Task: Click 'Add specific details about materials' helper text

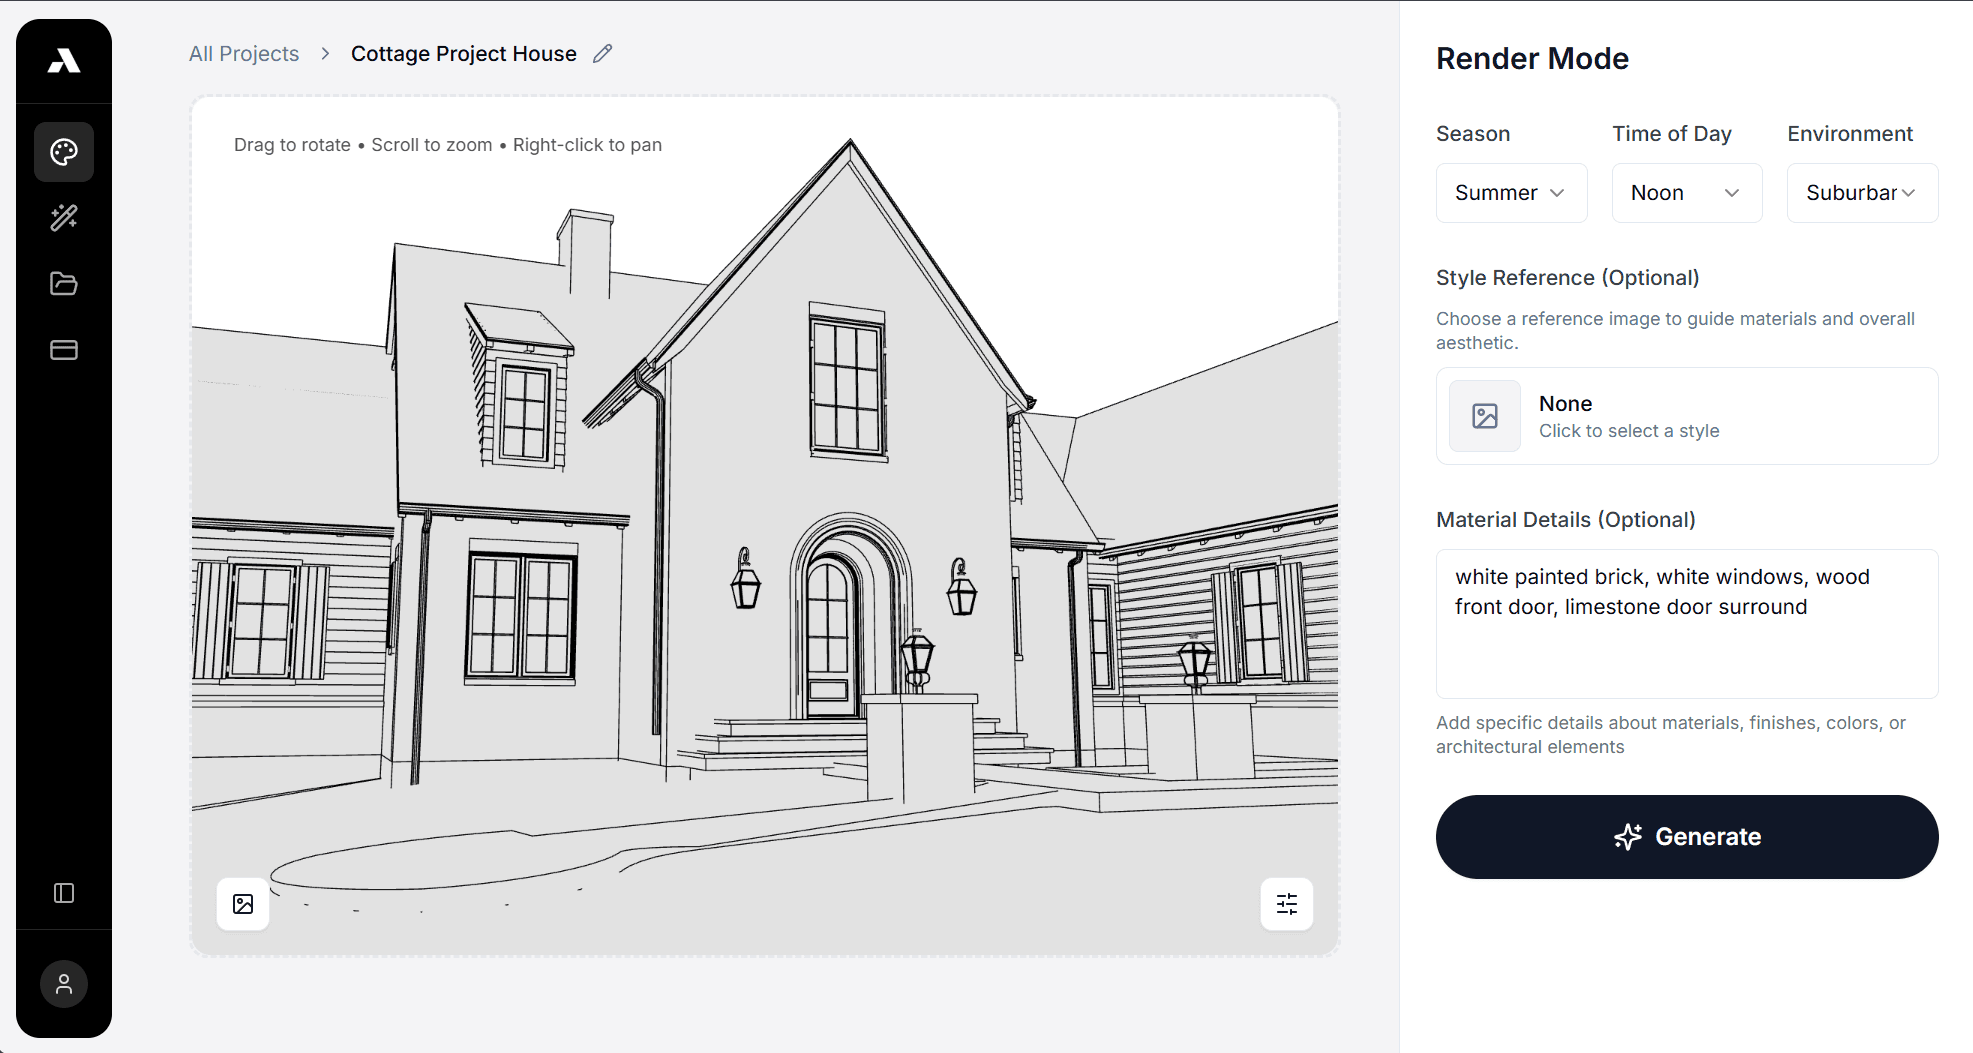Action: (1671, 735)
